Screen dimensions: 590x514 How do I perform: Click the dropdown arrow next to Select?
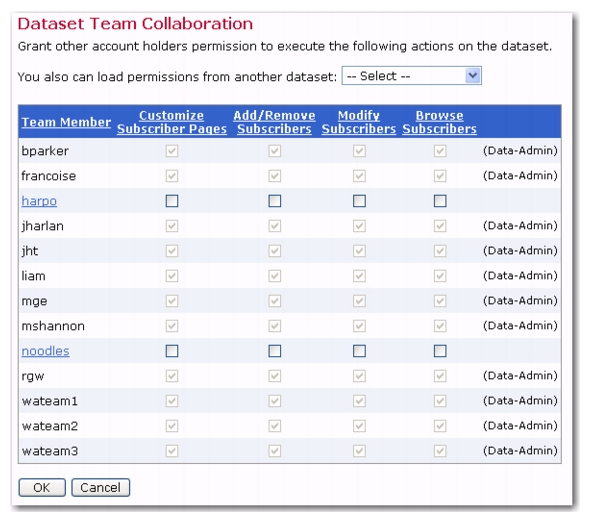coord(473,76)
